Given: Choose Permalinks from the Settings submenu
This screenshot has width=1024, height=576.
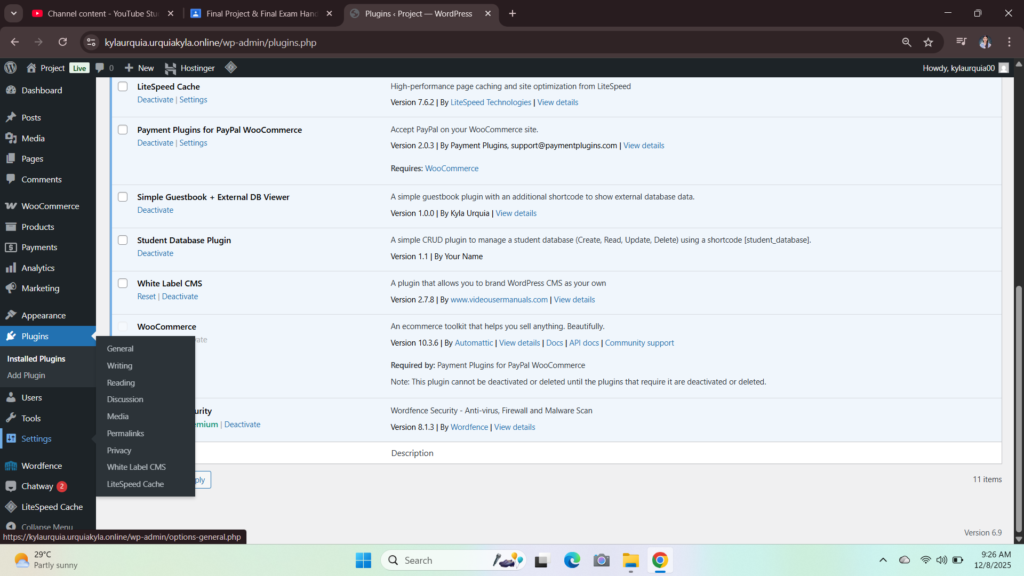Looking at the screenshot, I should [x=126, y=433].
